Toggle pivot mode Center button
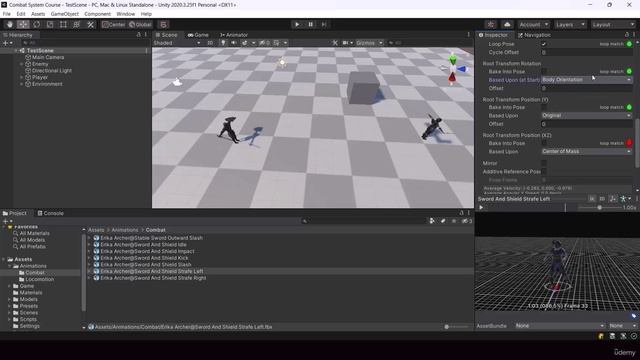The image size is (640, 360). [114, 24]
